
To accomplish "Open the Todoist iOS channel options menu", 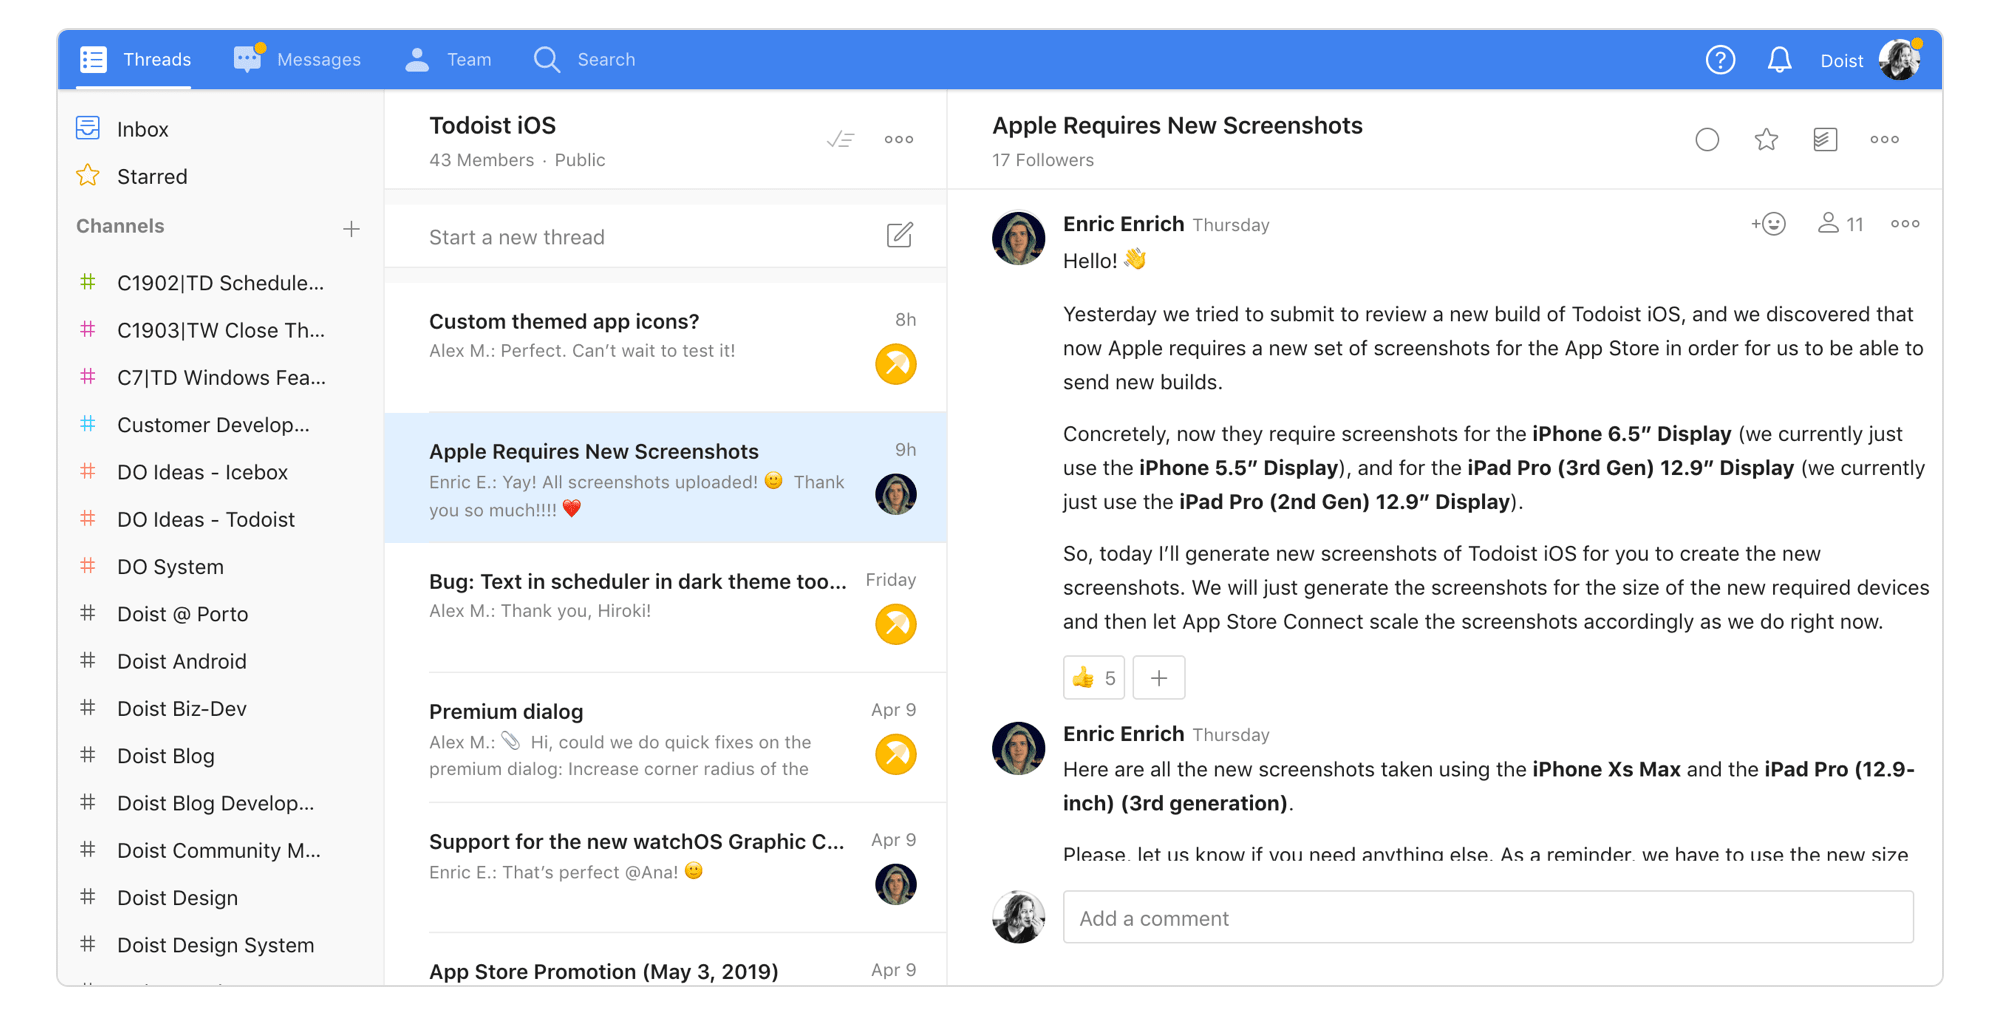I will (x=898, y=139).
